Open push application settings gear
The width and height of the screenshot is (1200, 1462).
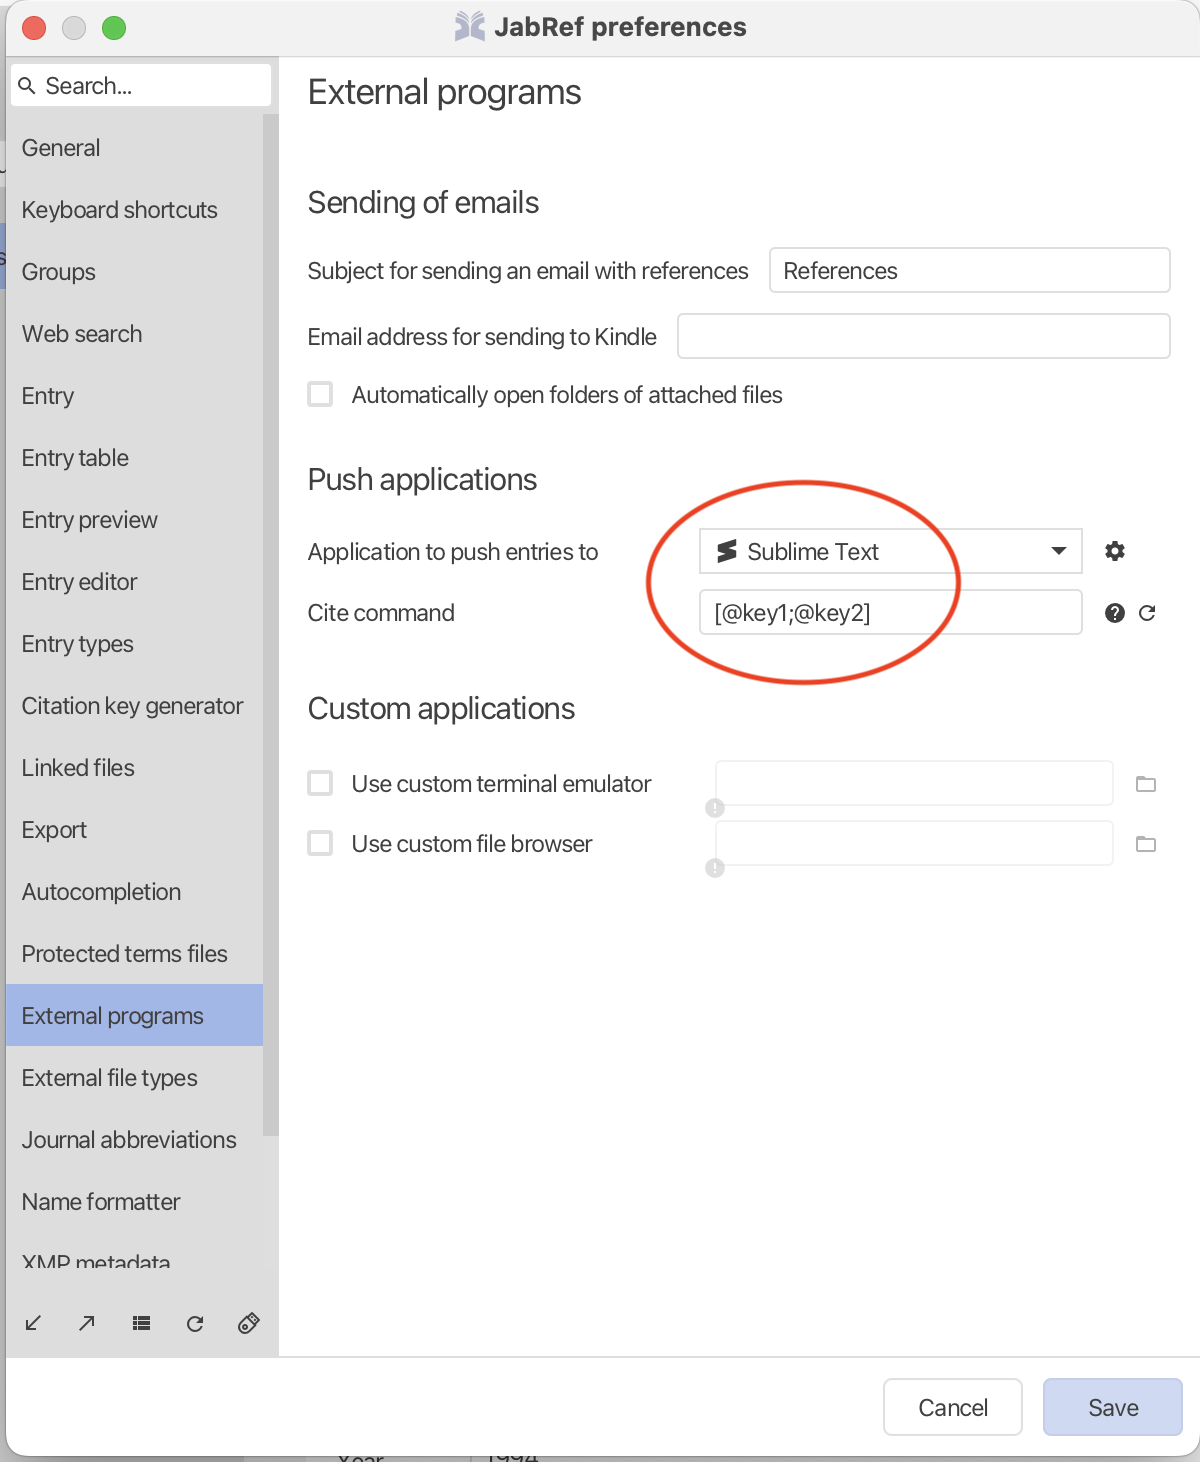point(1115,551)
